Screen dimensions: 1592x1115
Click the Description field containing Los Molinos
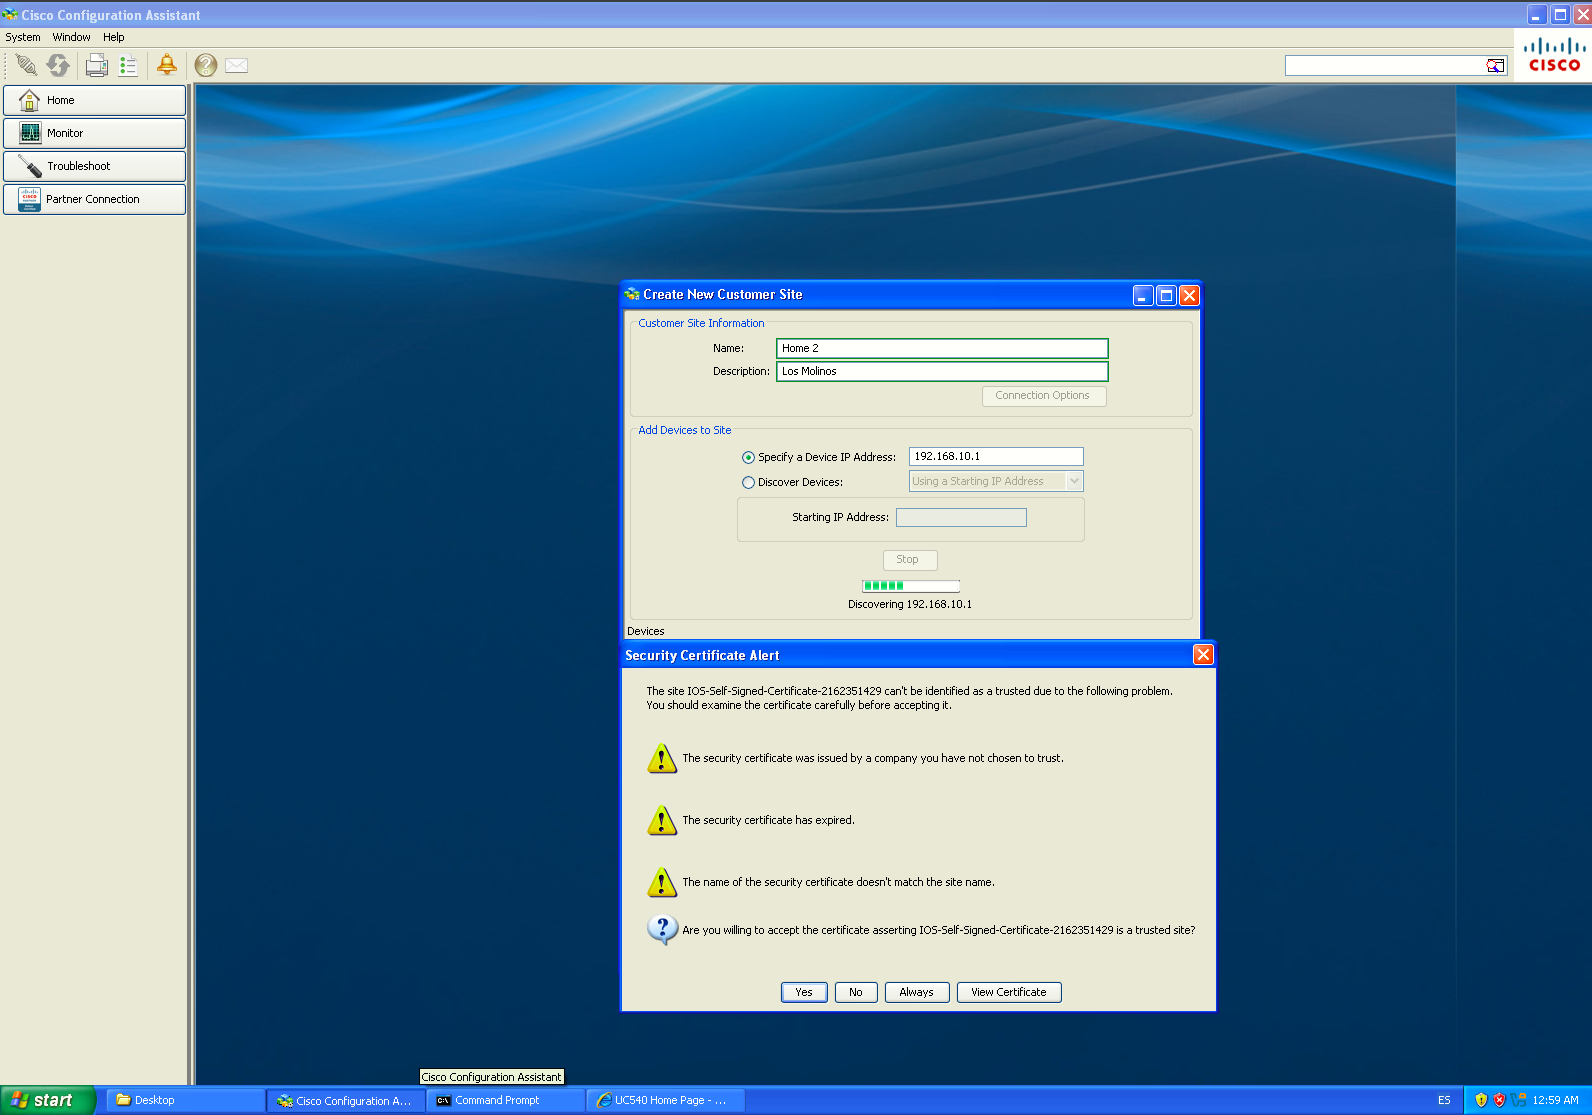point(942,371)
